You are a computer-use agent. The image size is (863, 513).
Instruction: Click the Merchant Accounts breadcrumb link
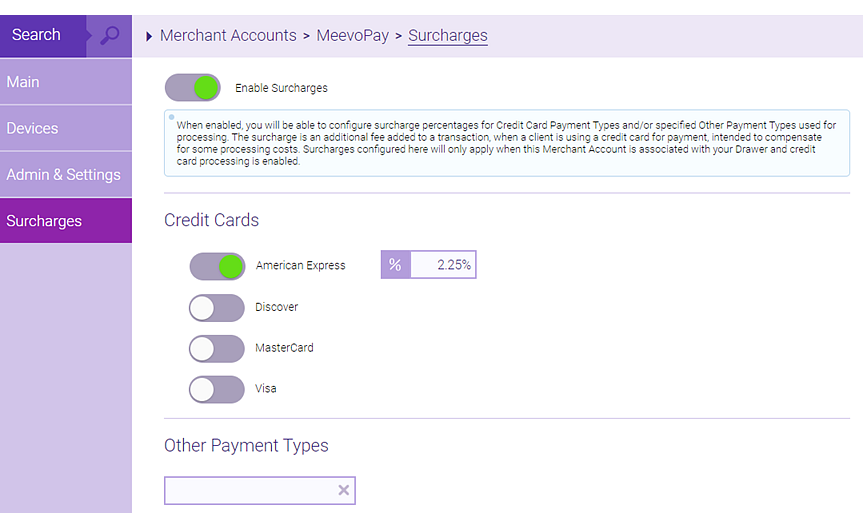[228, 36]
